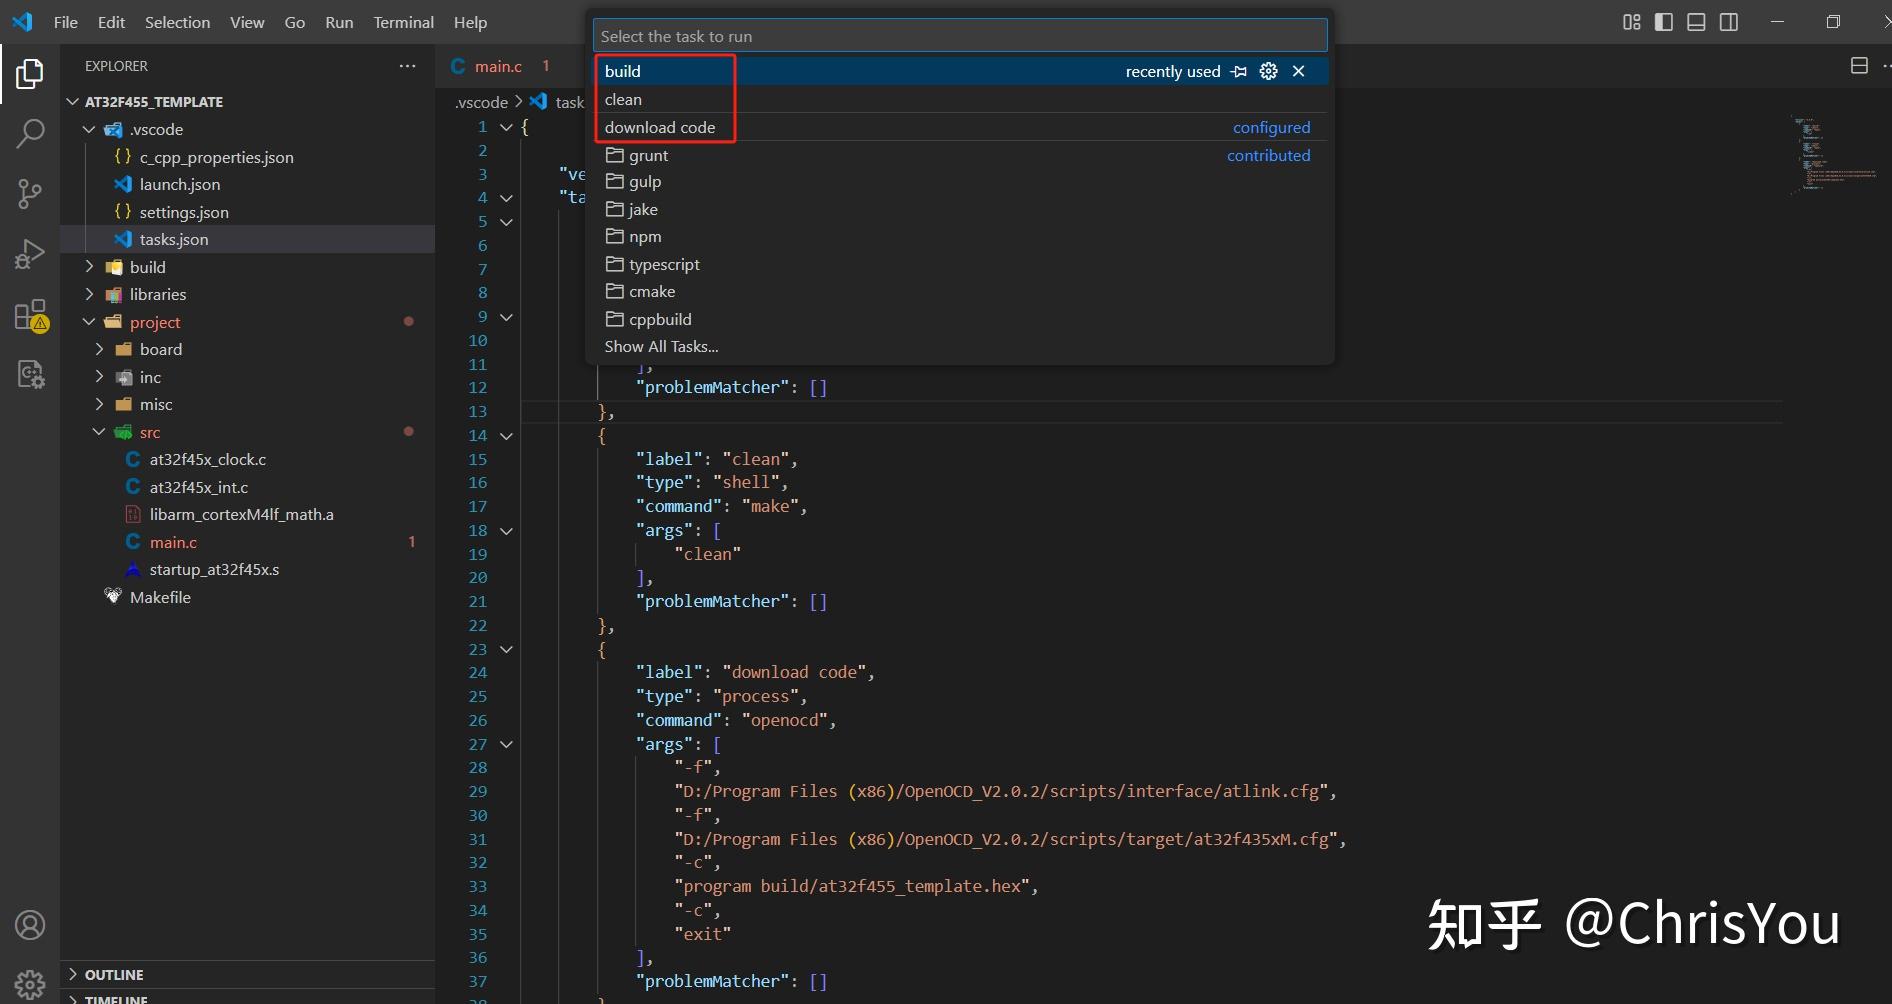Open the Accounts icon above settings
The width and height of the screenshot is (1892, 1004).
tap(30, 925)
